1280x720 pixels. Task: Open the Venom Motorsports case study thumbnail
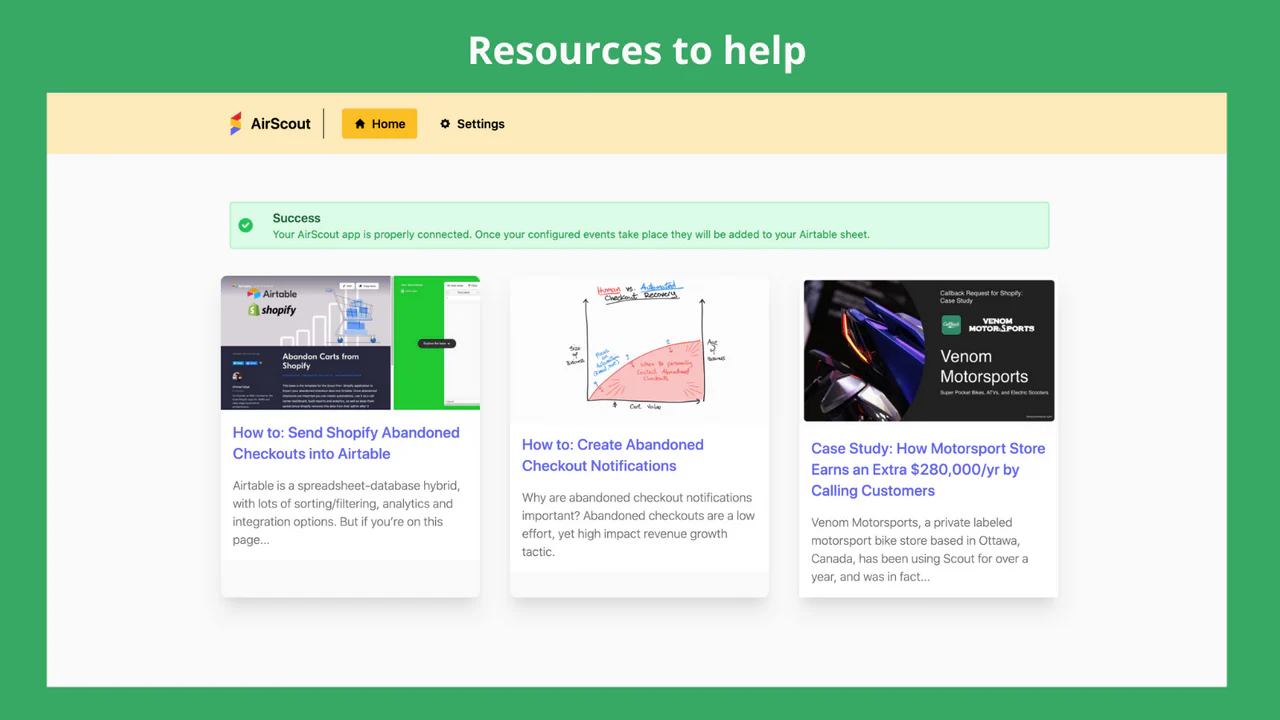tap(929, 351)
